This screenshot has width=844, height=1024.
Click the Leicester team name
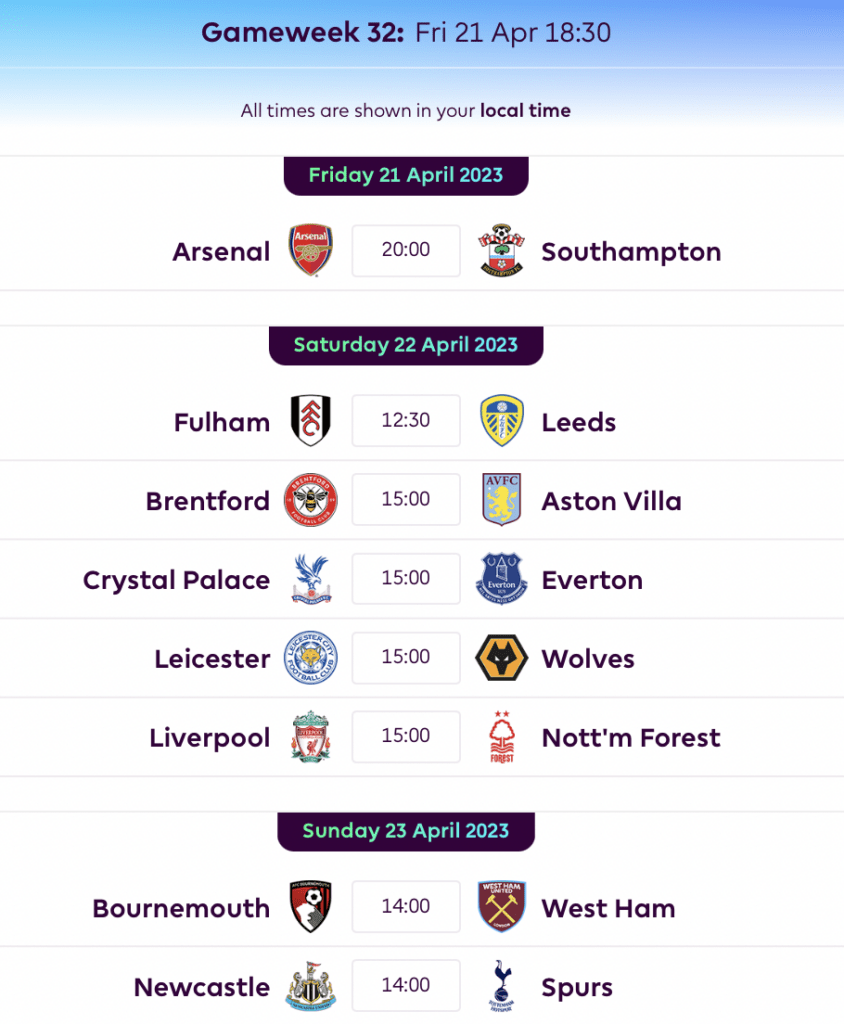(212, 659)
